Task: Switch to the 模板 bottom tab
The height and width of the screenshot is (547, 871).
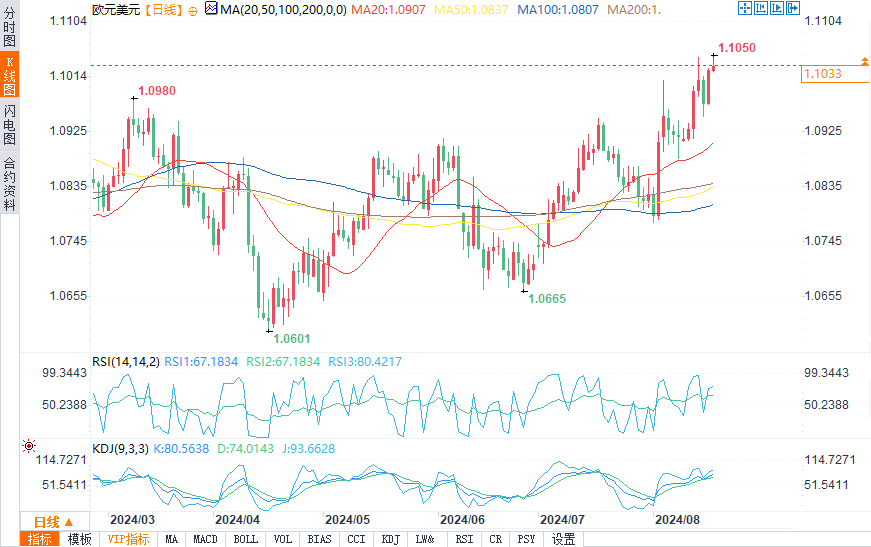Action: click(x=79, y=539)
